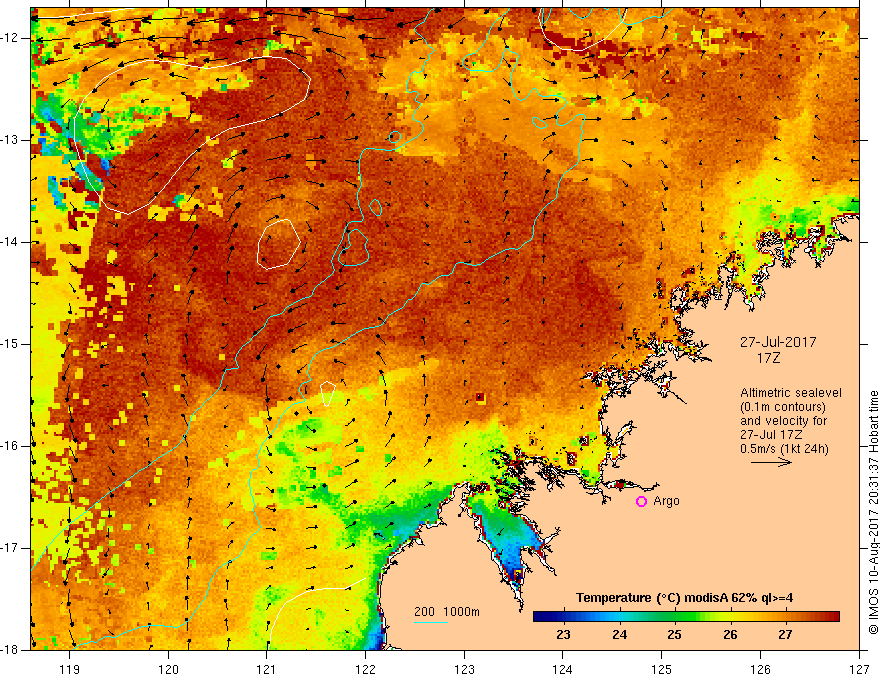Click the colorbar value 25

coord(674,635)
